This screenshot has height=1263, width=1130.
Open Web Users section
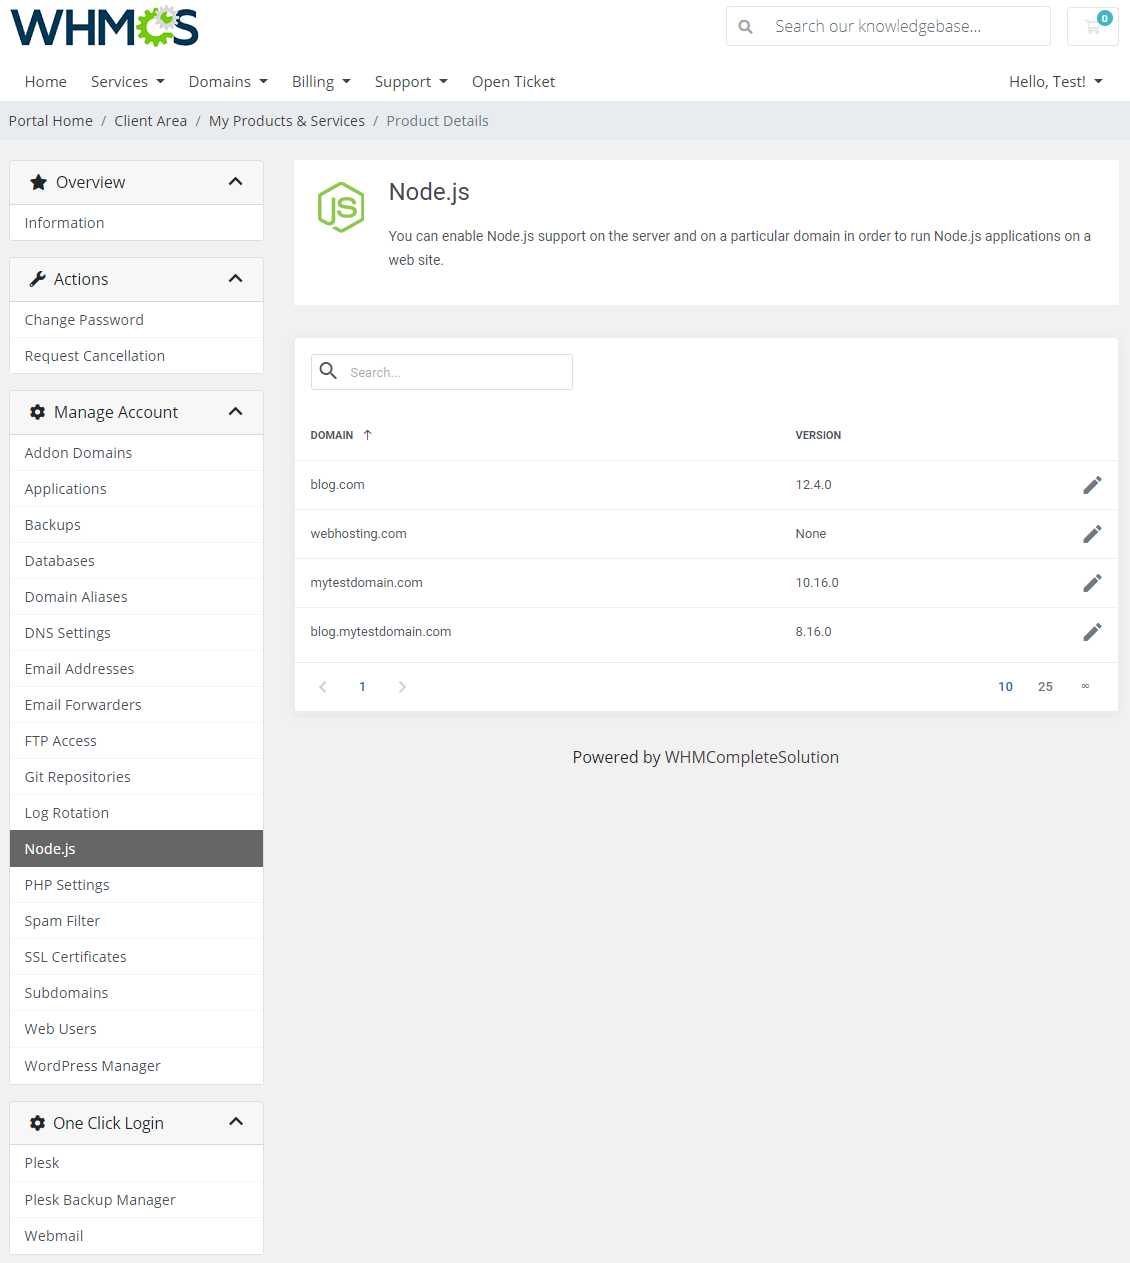(x=136, y=1029)
